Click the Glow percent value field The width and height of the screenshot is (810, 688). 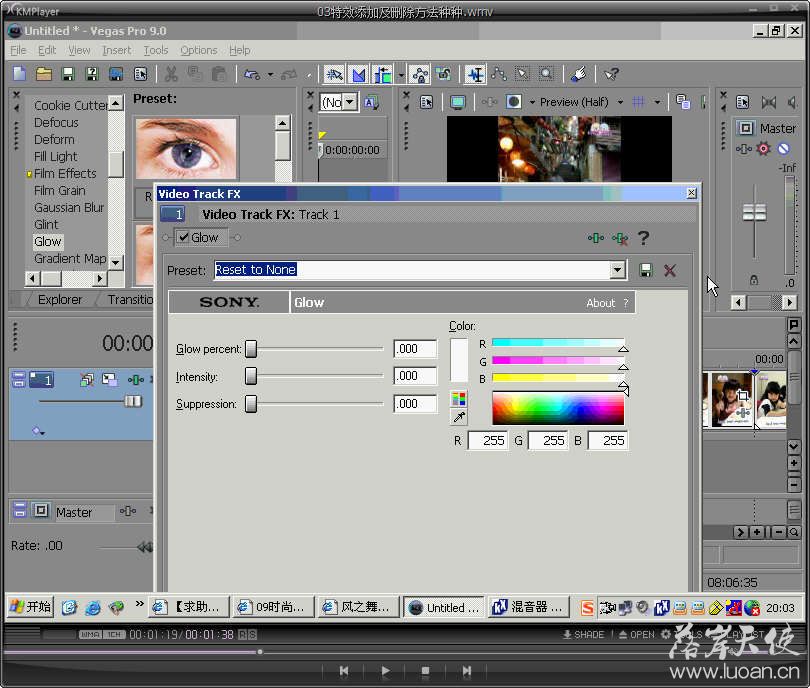tap(415, 349)
